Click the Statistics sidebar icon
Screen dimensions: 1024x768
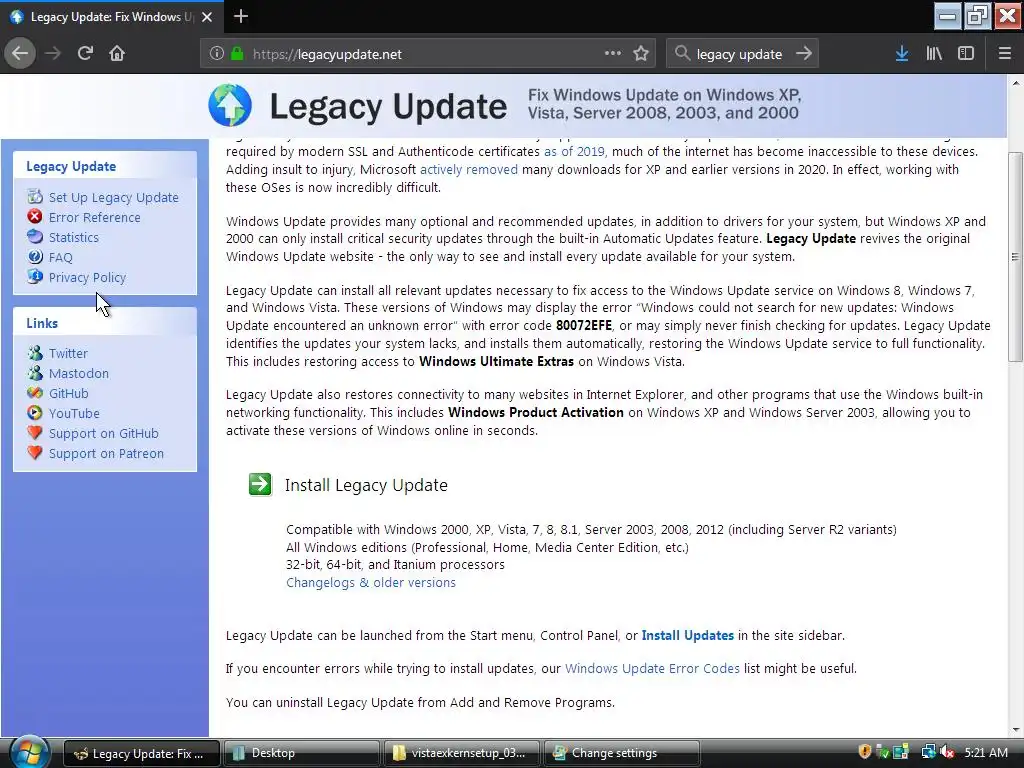click(x=35, y=237)
